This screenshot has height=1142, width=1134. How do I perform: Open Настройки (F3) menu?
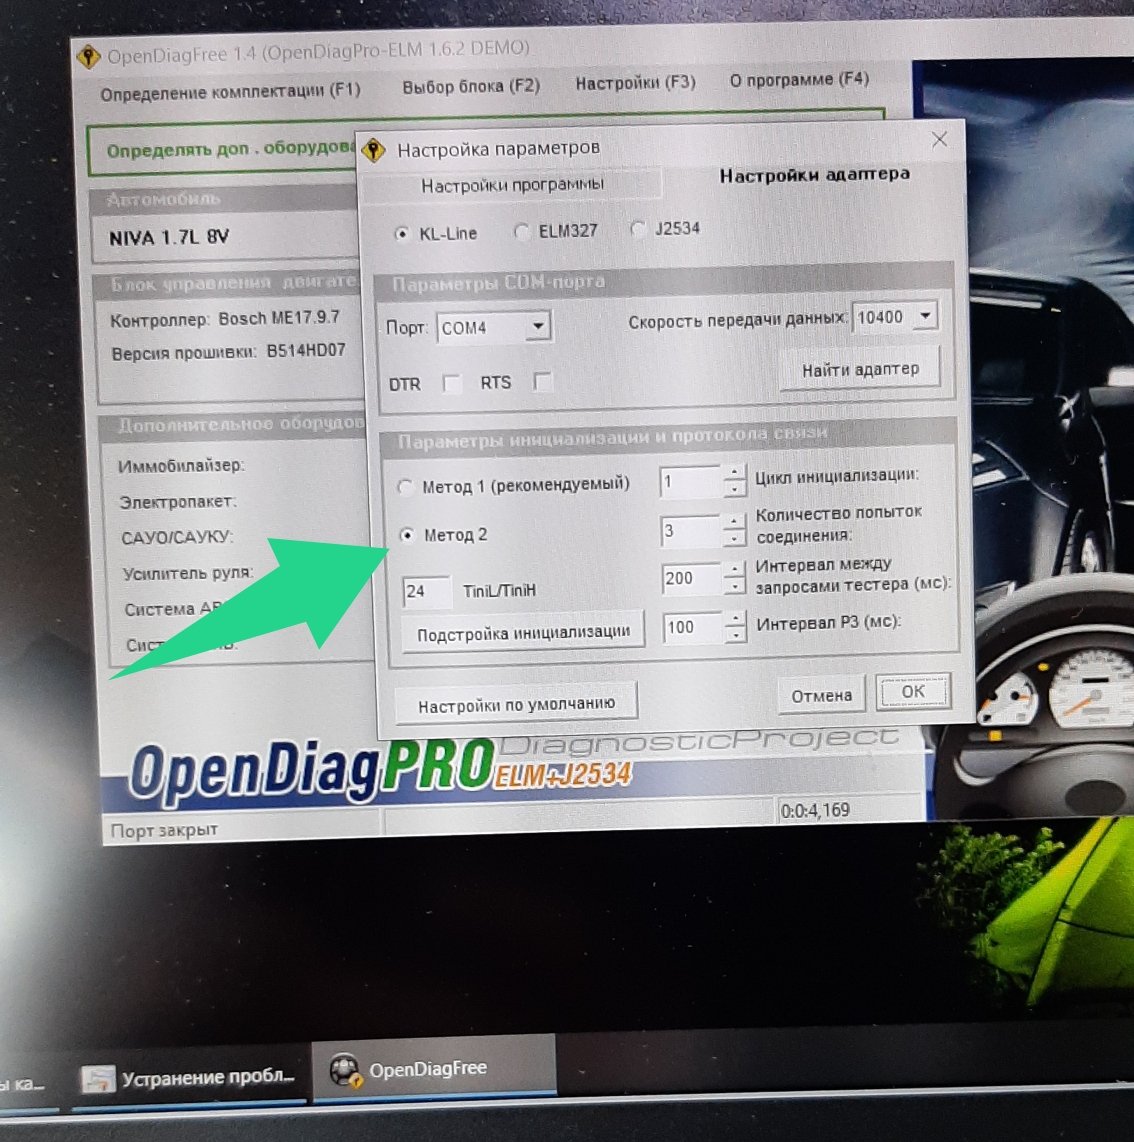pos(635,83)
